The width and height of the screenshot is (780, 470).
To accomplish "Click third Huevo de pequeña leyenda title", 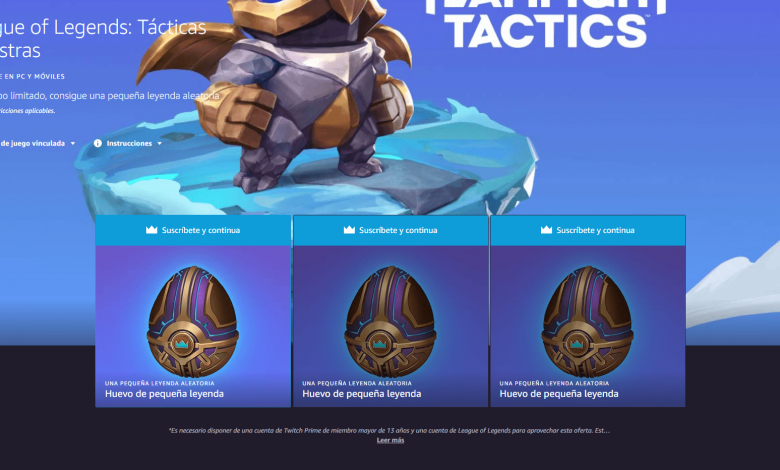I will [x=559, y=394].
